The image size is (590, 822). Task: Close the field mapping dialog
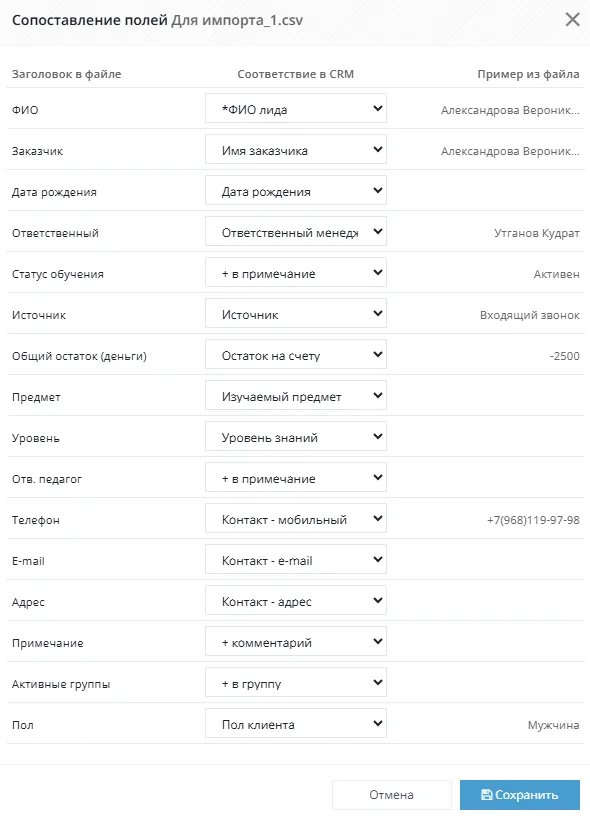point(572,20)
